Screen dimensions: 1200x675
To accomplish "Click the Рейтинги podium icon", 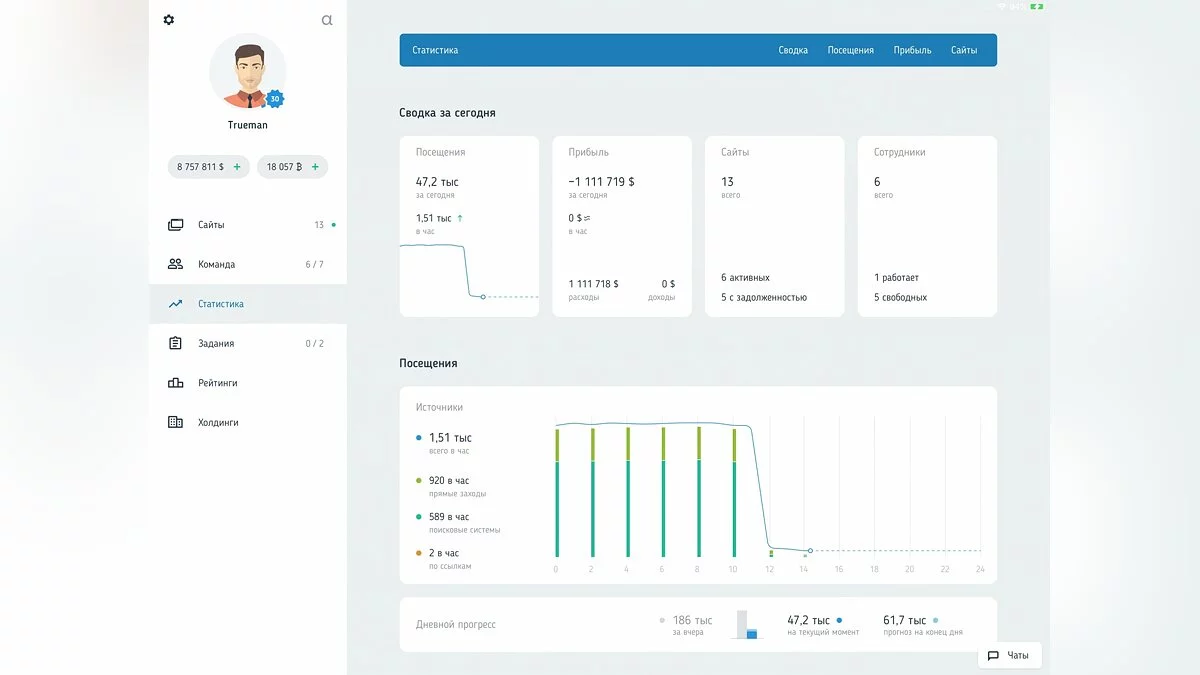I will click(x=176, y=383).
